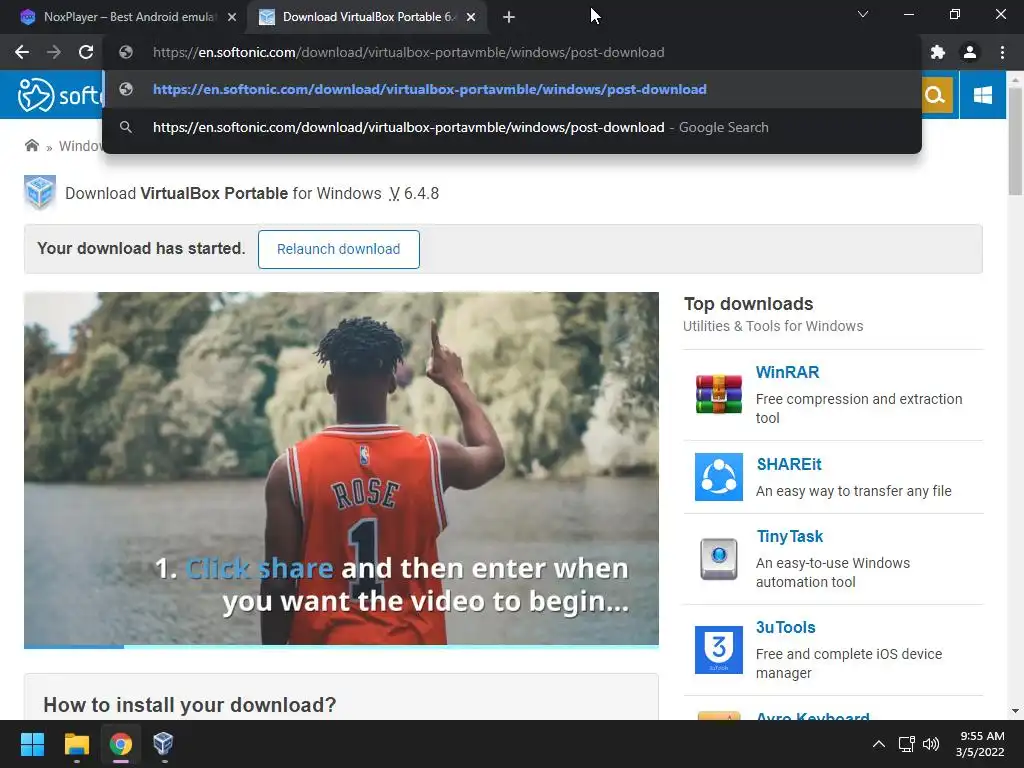Open the volume tray icon
The image size is (1024, 768).
[931, 744]
